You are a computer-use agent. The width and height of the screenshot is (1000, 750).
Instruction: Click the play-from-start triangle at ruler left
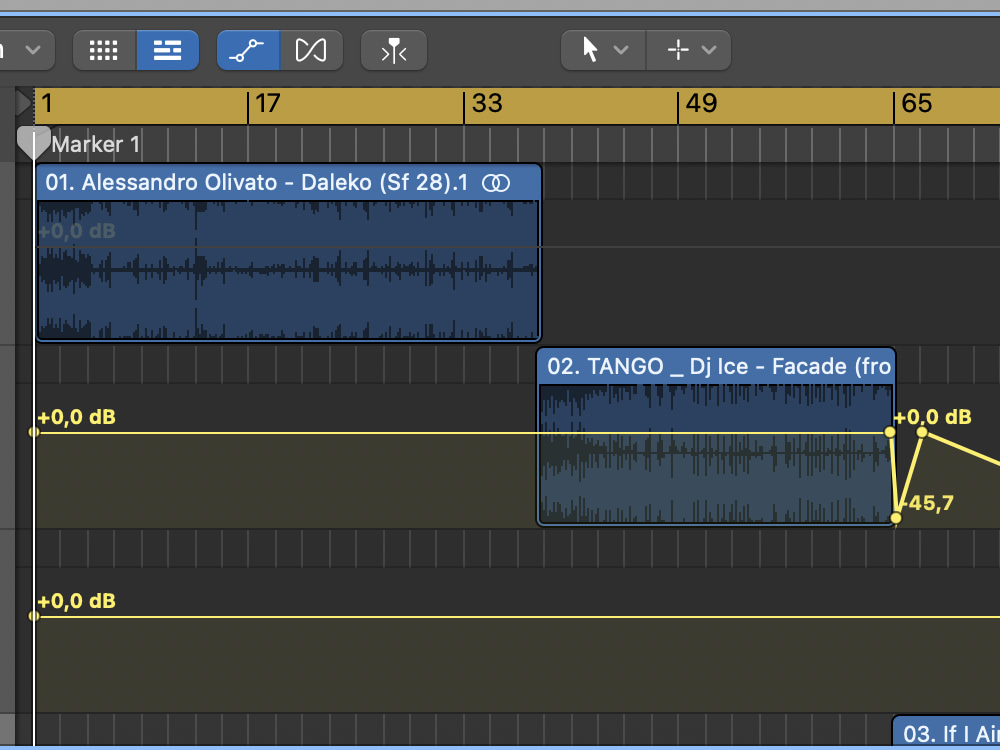pyautogui.click(x=24, y=103)
